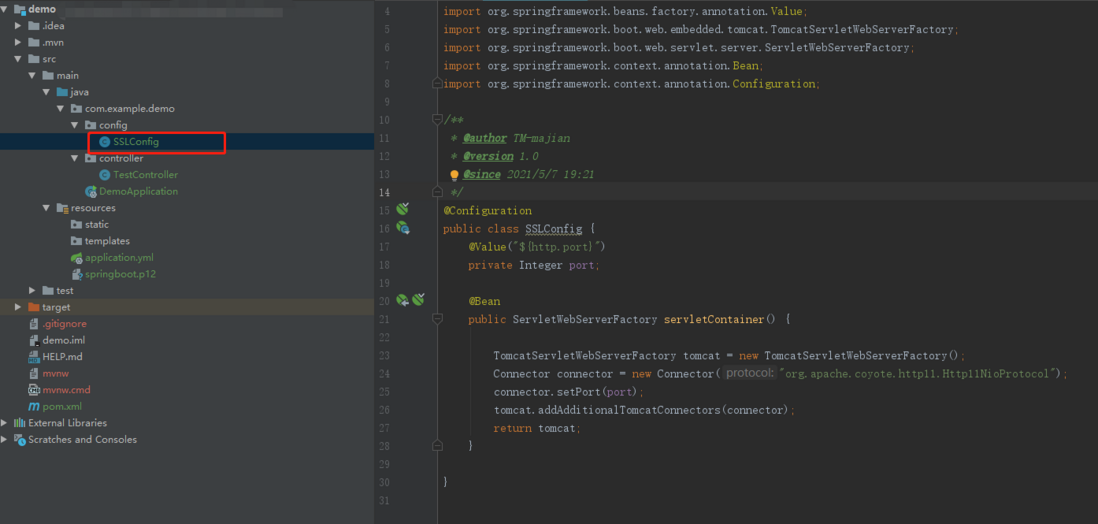
Task: Expand the .idea folder arrow
Action: click(x=18, y=26)
